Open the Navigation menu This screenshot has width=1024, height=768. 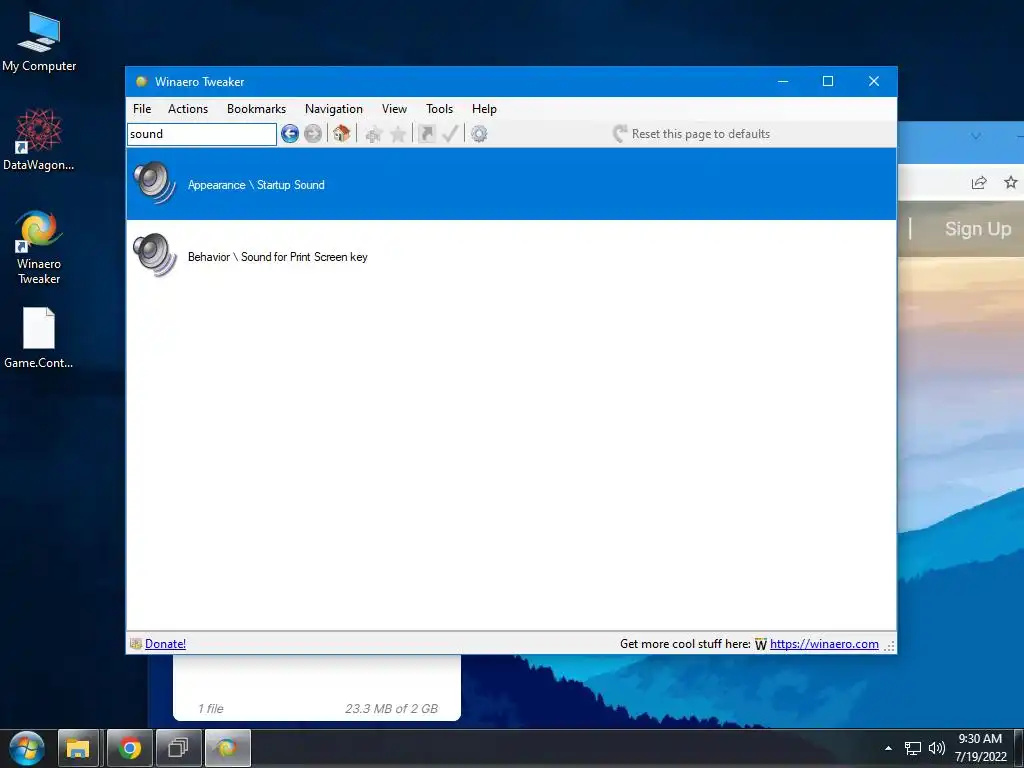(x=334, y=109)
